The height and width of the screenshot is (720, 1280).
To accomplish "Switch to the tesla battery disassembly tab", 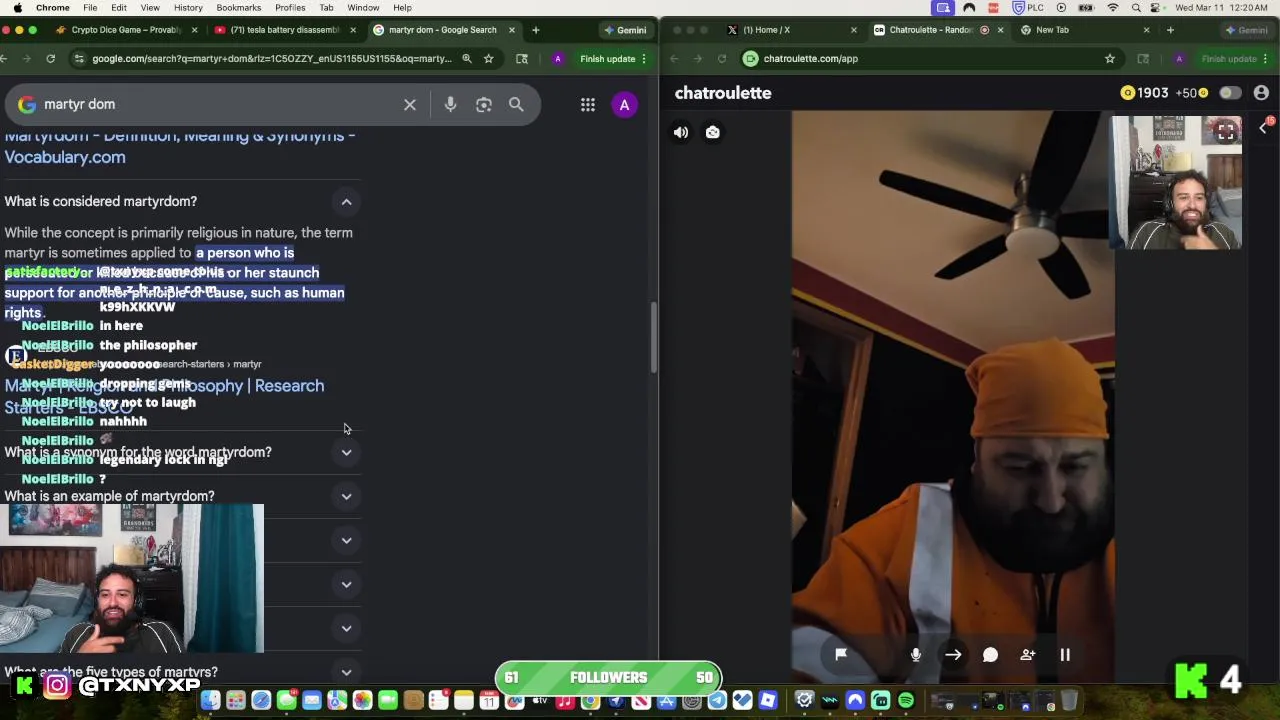I will click(x=284, y=30).
